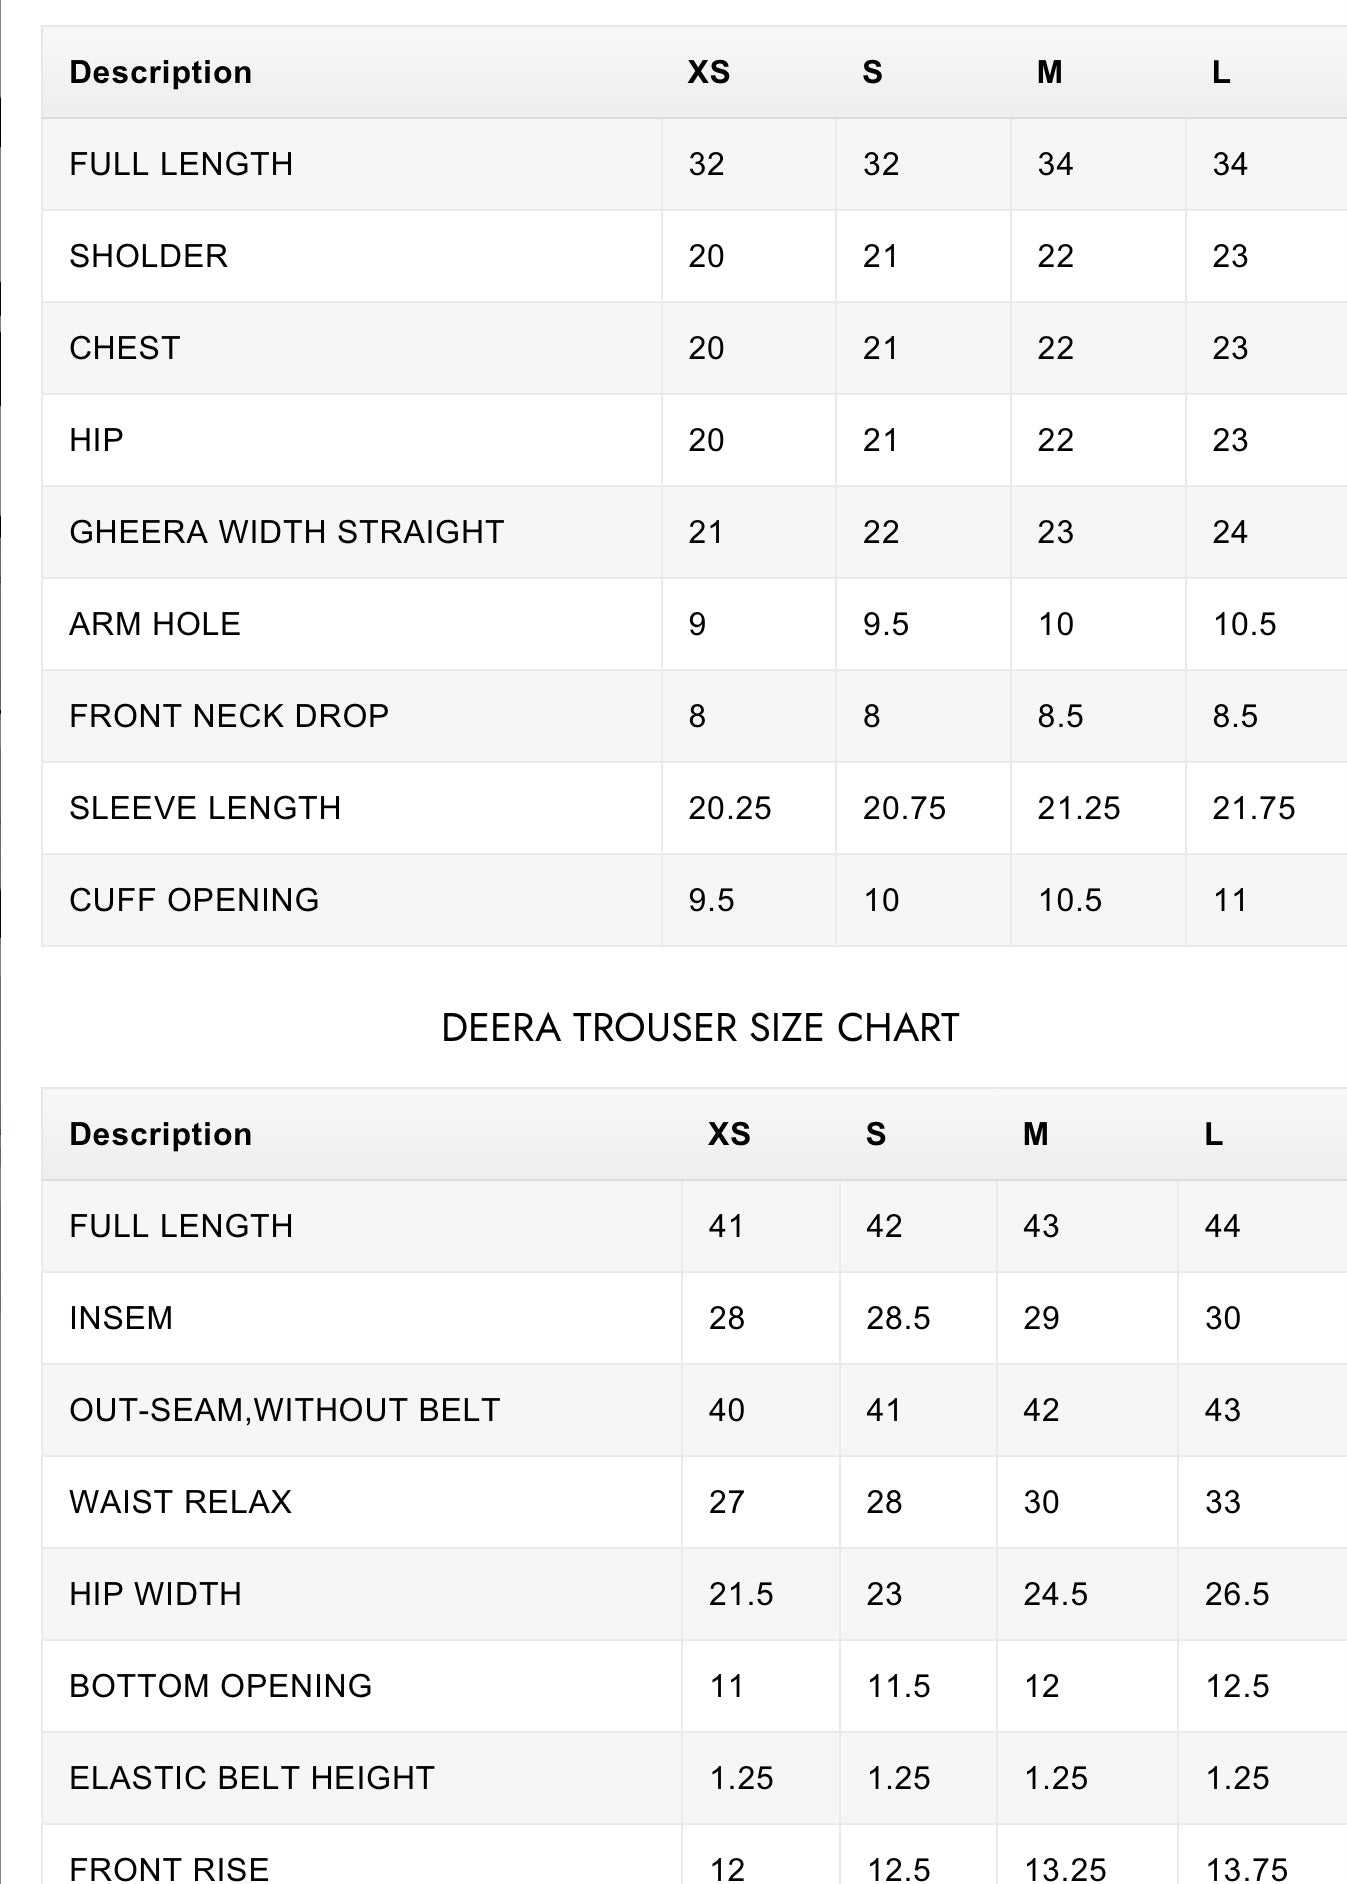Click the 13.75 front rise value
The image size is (1347, 1884).
1247,1868
